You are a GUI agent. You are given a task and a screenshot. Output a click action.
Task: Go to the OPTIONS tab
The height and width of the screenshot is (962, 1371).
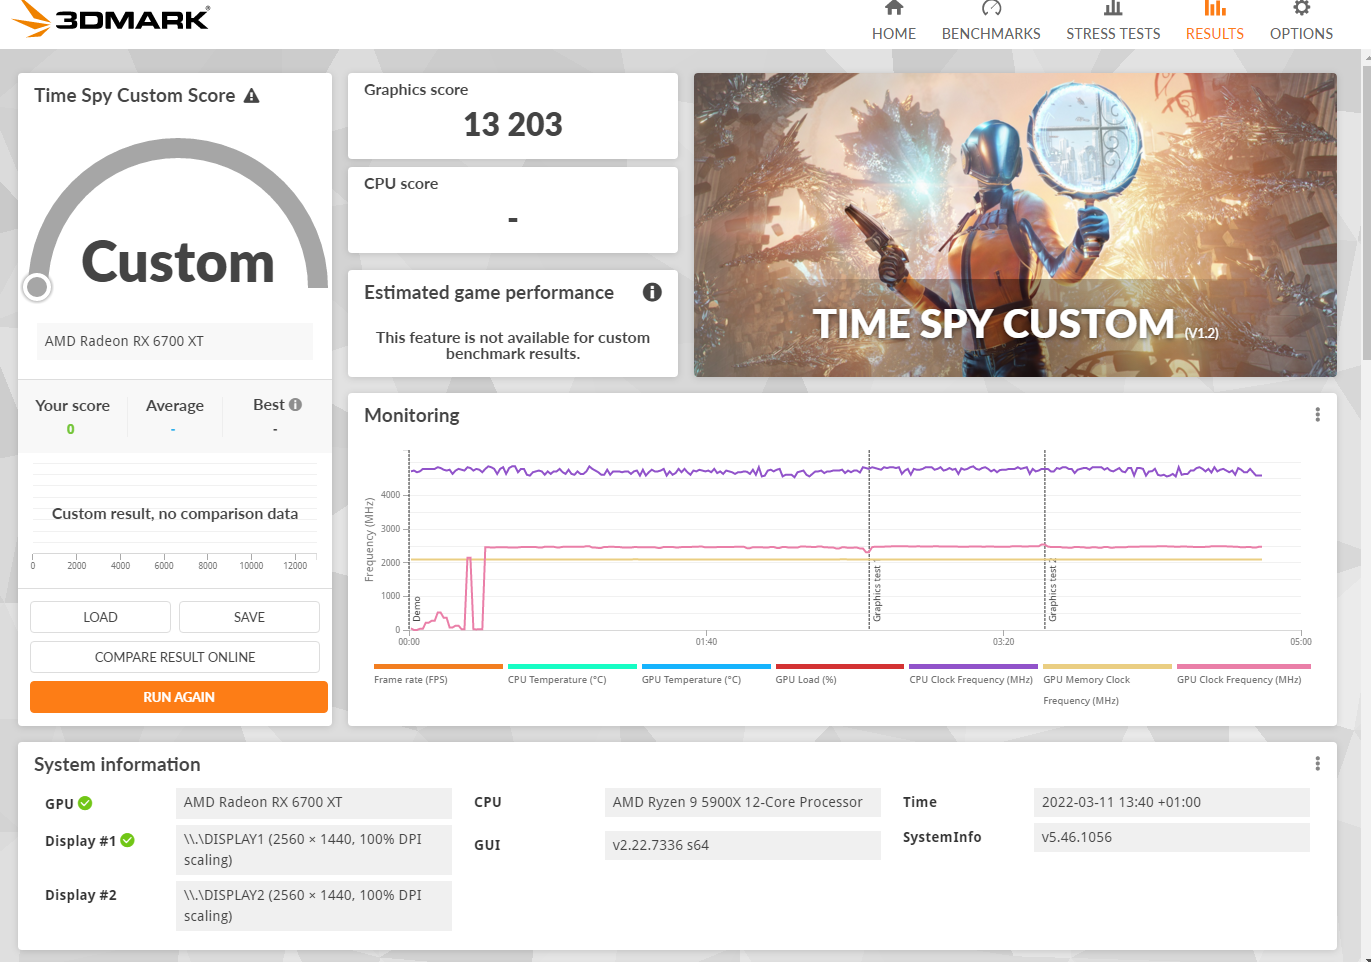(1301, 34)
